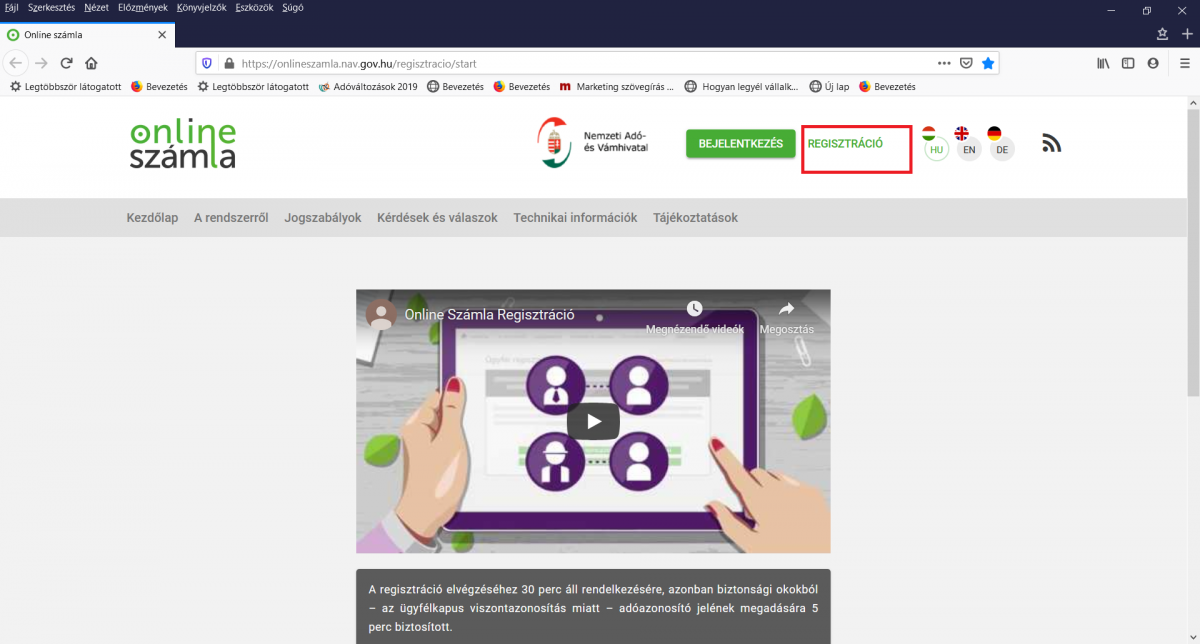
Task: Open the Marketing szövegírás bookmark
Action: pos(617,87)
